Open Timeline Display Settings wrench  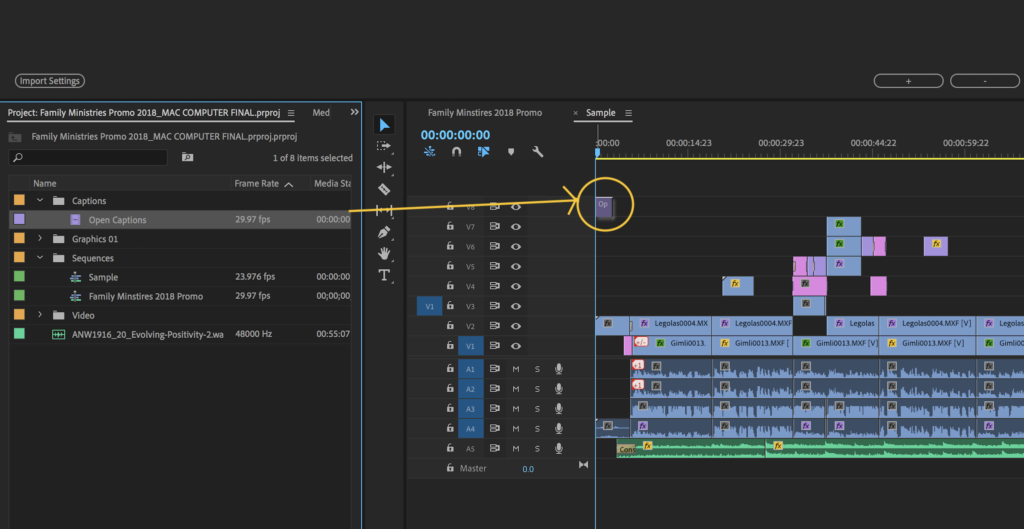coord(538,152)
